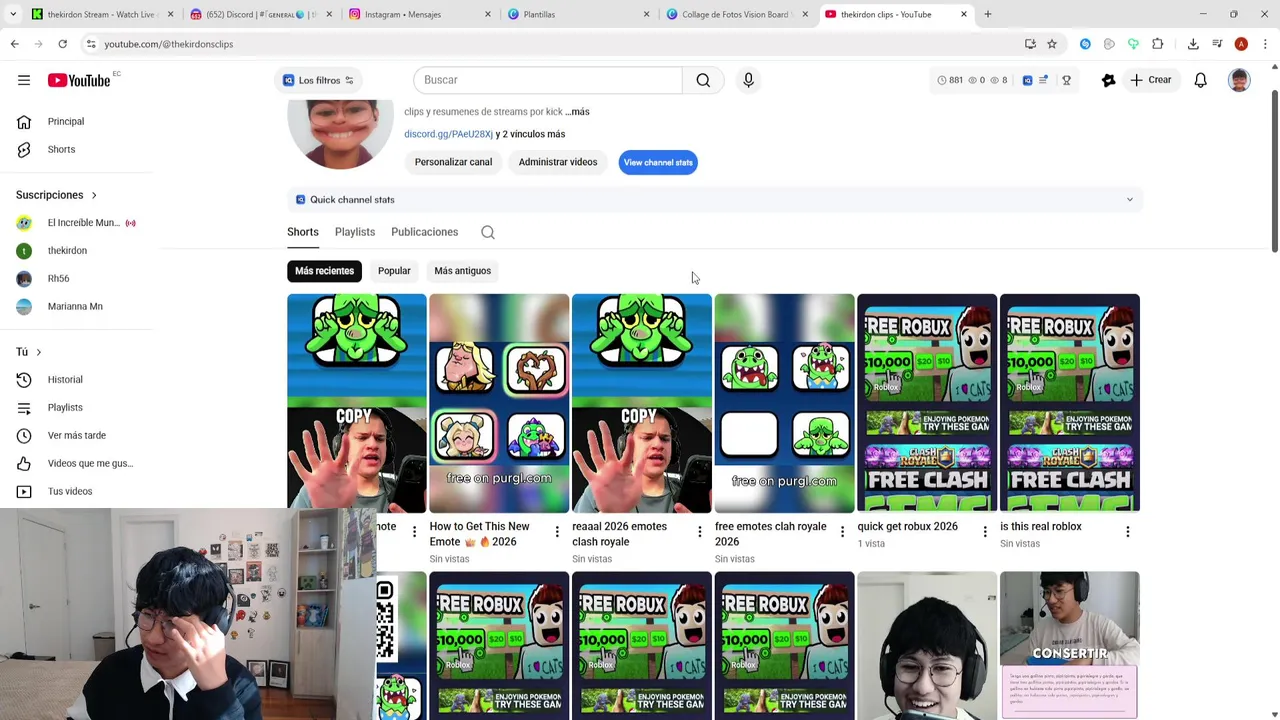Go back in browser history

pos(14,44)
